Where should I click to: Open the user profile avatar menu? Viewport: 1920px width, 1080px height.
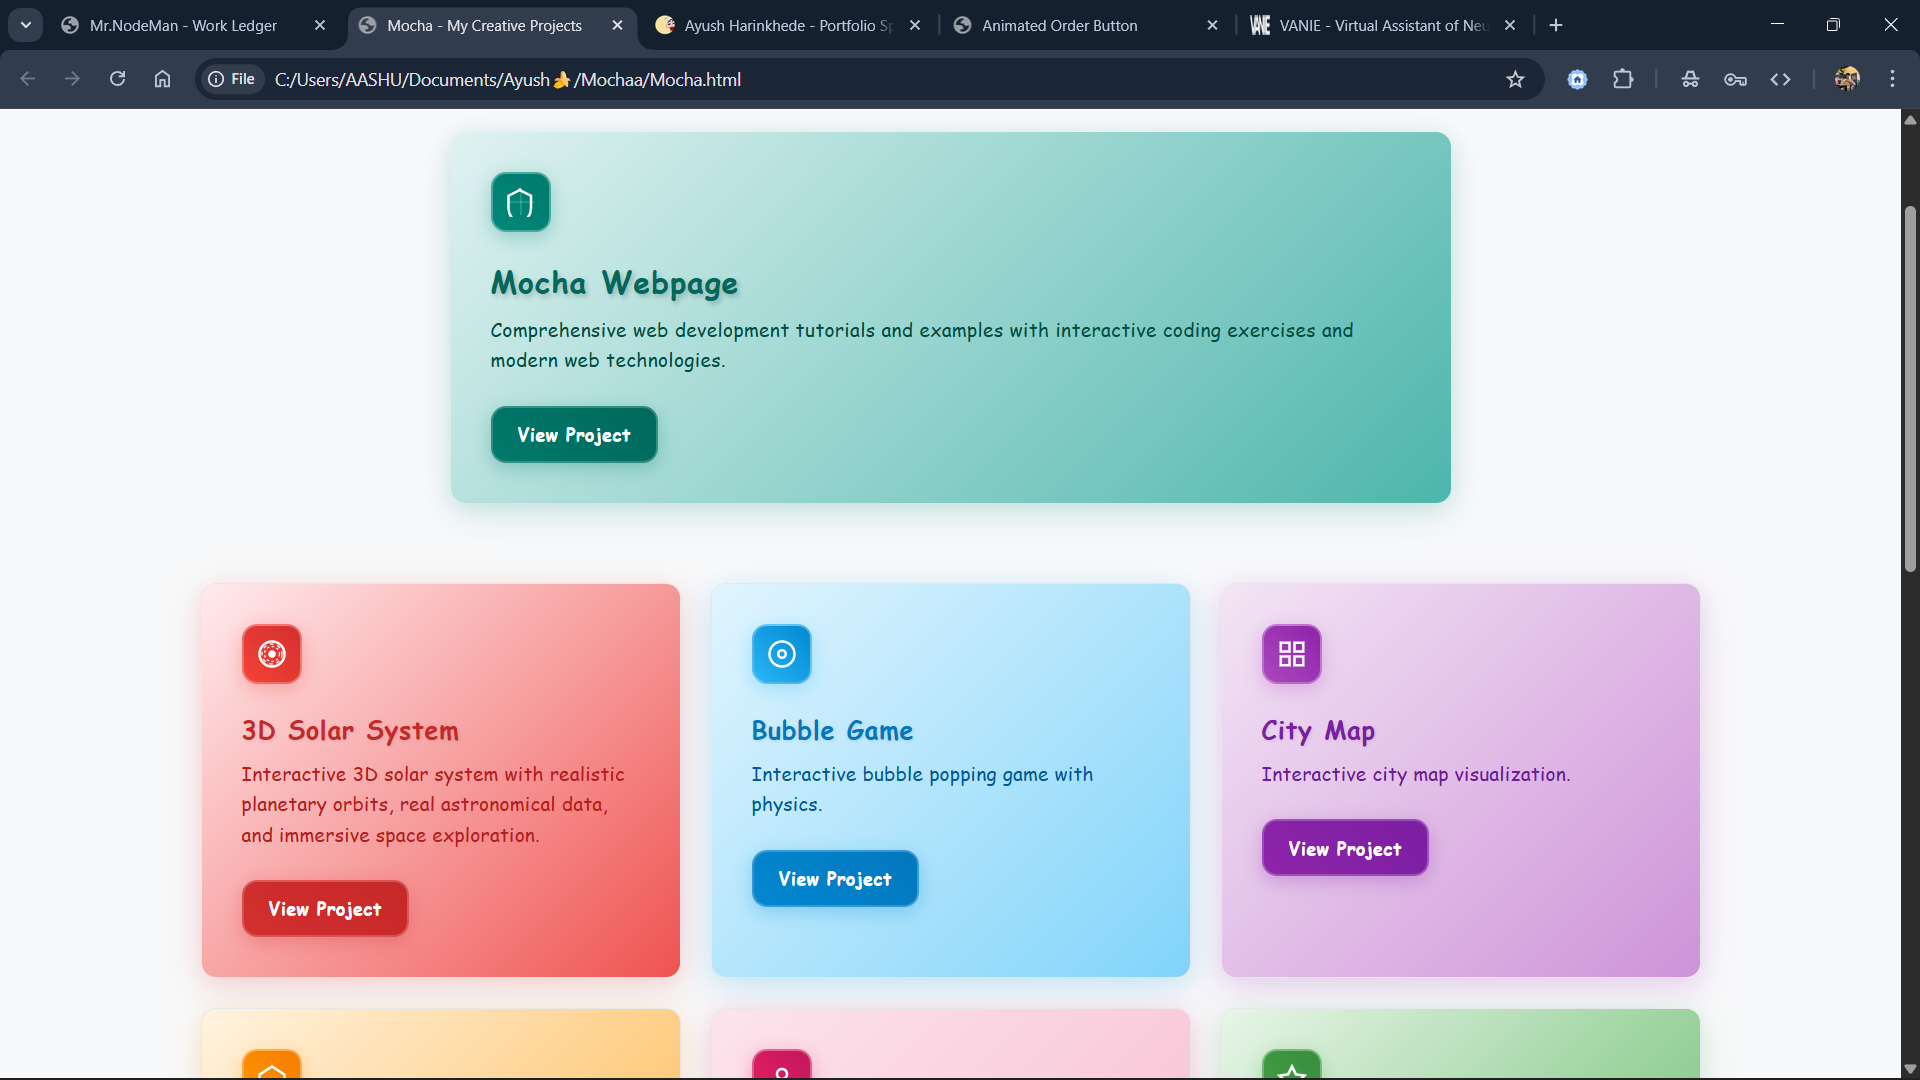click(x=1846, y=79)
